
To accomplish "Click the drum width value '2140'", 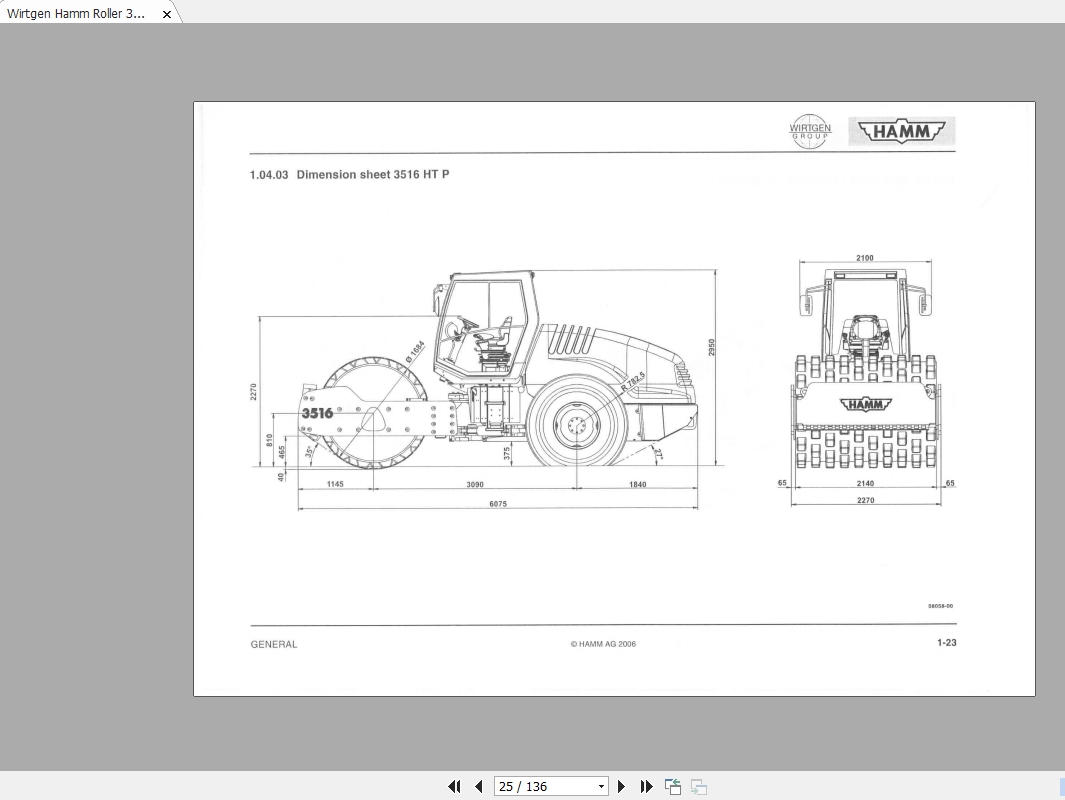I will click(865, 484).
